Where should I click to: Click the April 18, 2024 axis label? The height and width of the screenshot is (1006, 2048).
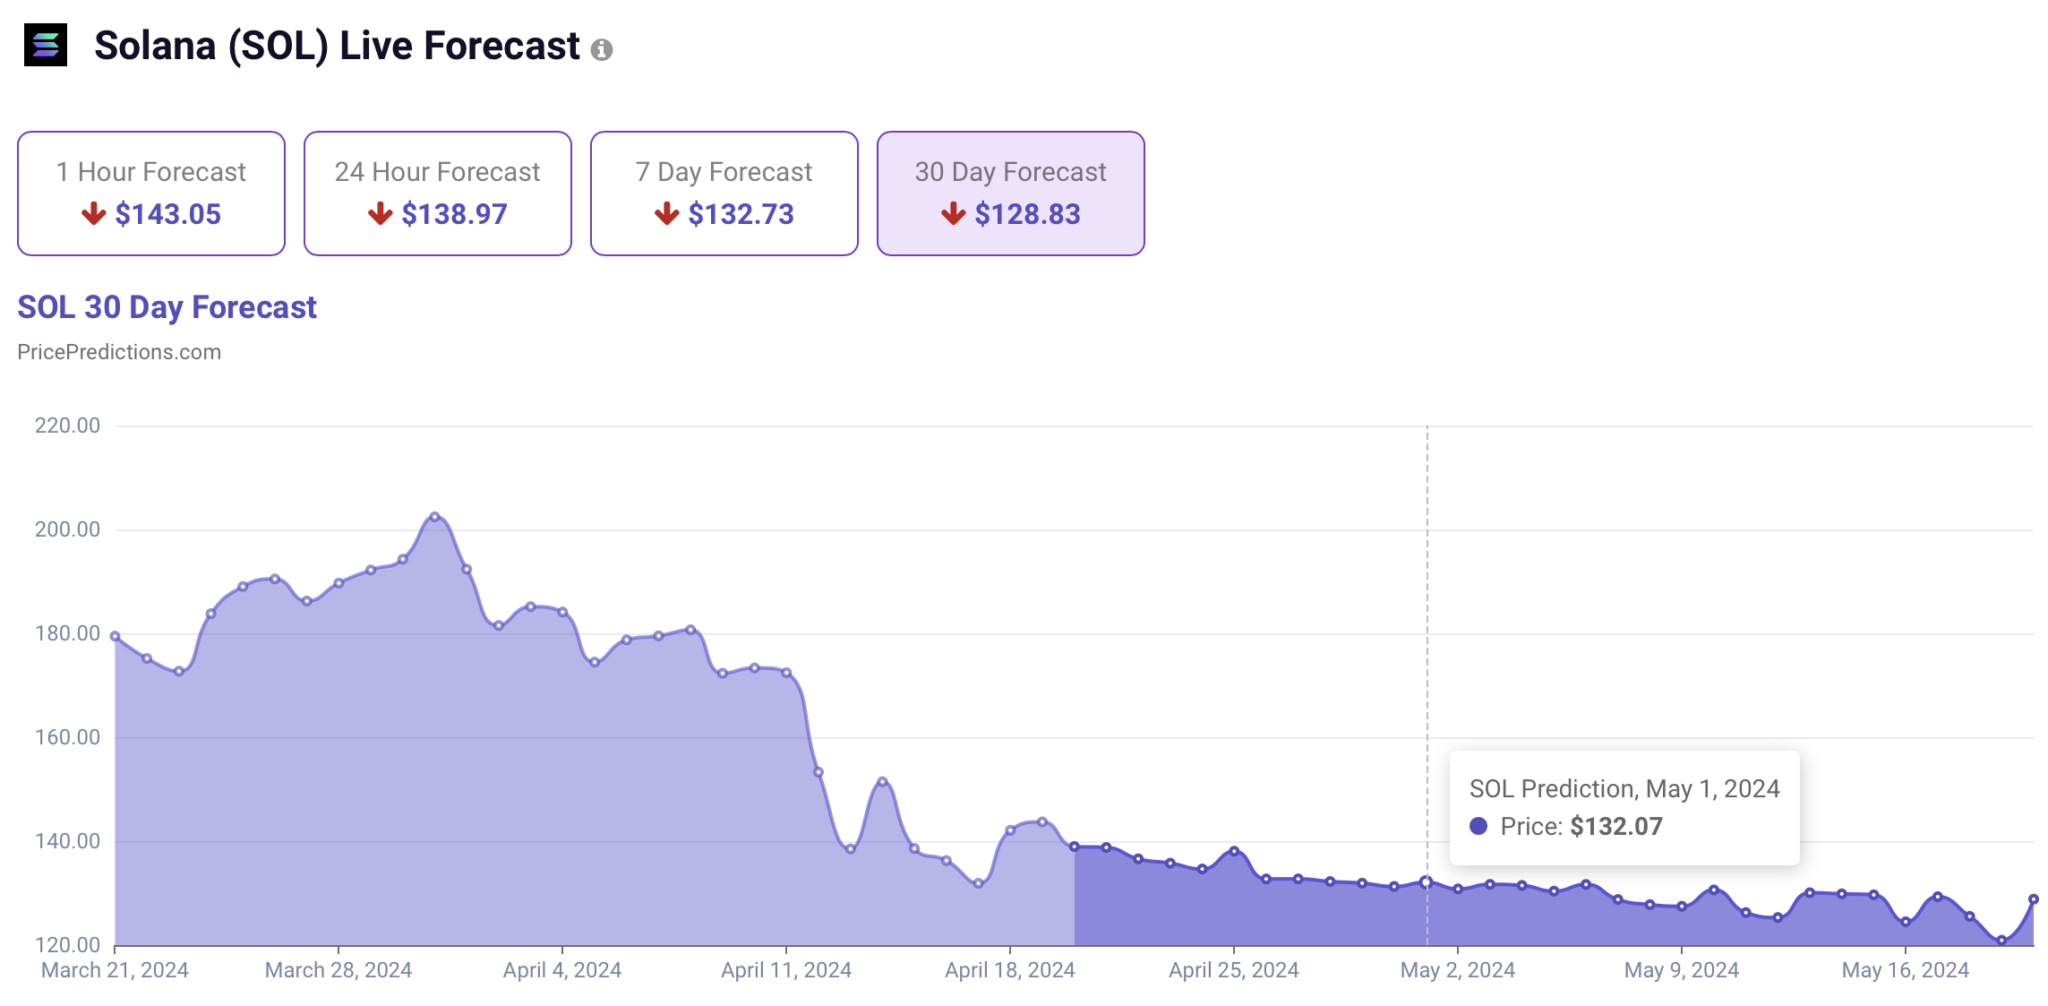(1010, 970)
